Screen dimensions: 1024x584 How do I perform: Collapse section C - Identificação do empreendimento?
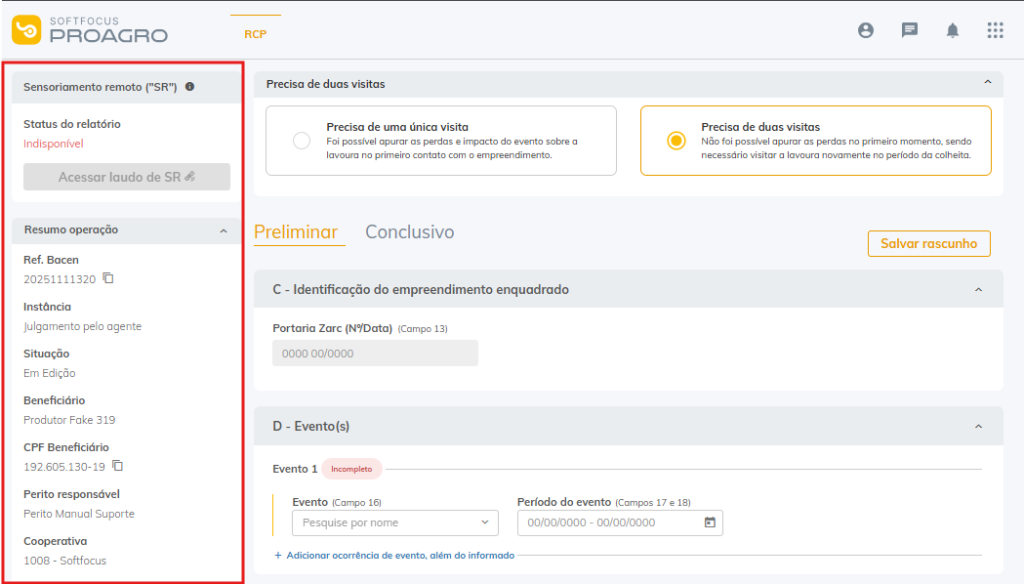(978, 289)
